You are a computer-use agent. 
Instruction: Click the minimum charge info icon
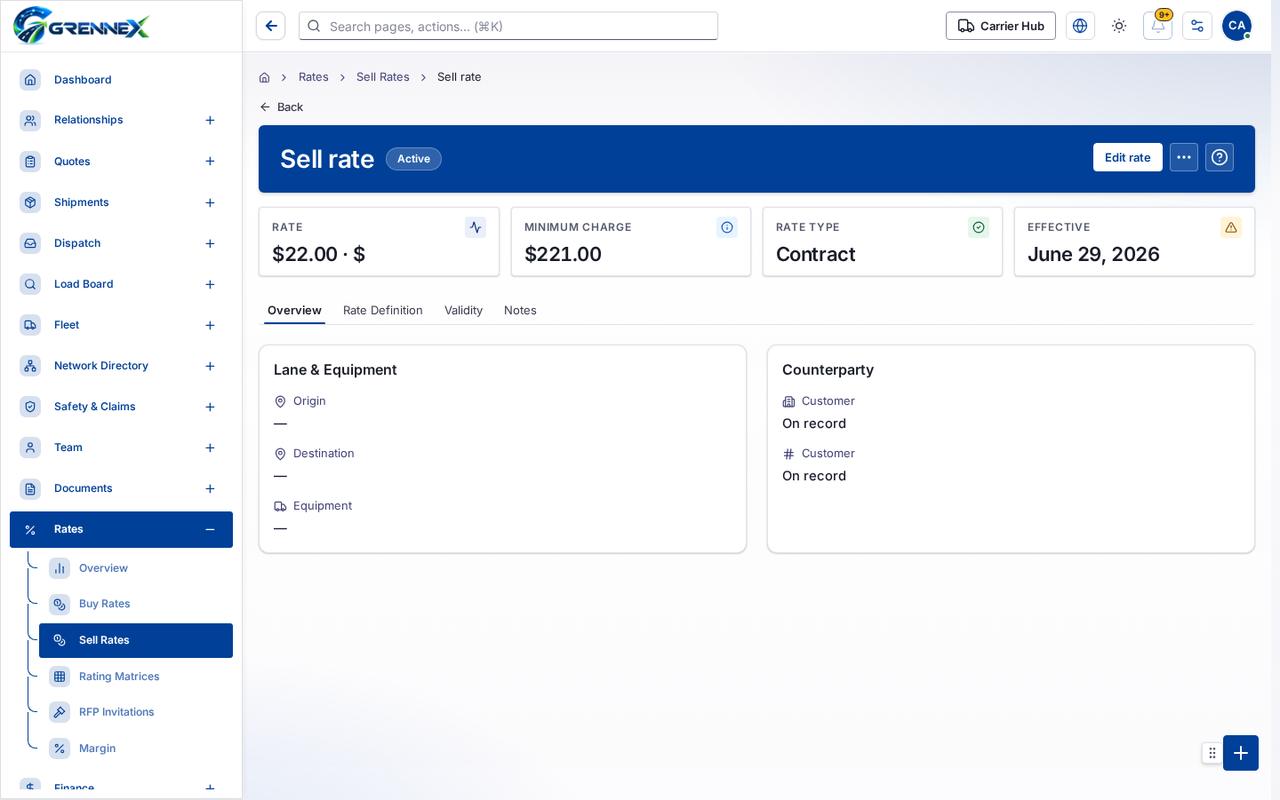(x=727, y=227)
